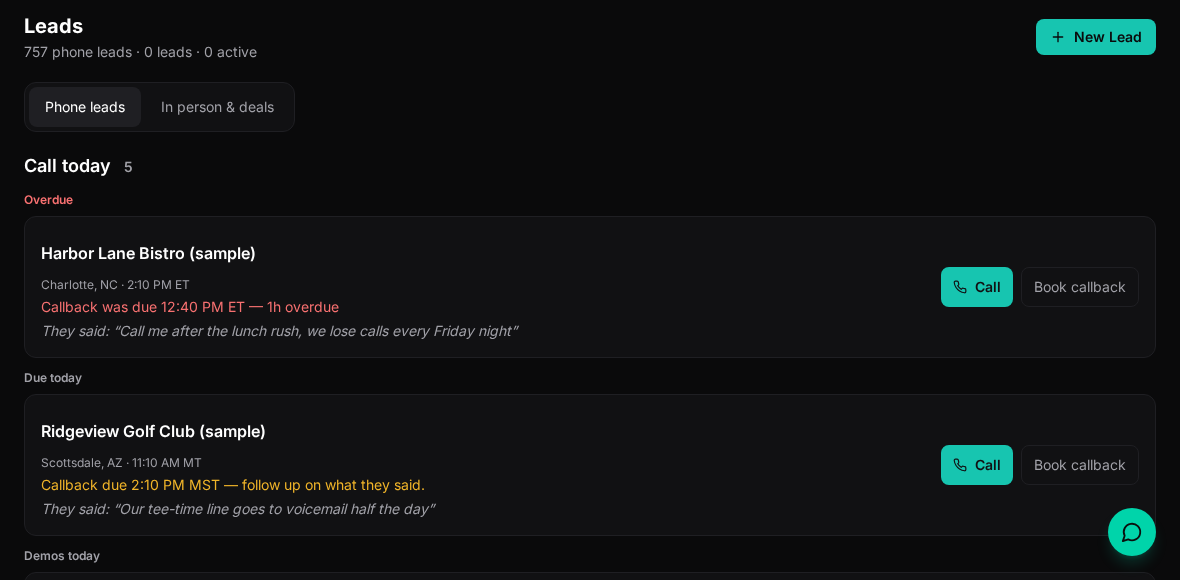Select the Due today section label
1180x580 pixels.
pos(53,378)
